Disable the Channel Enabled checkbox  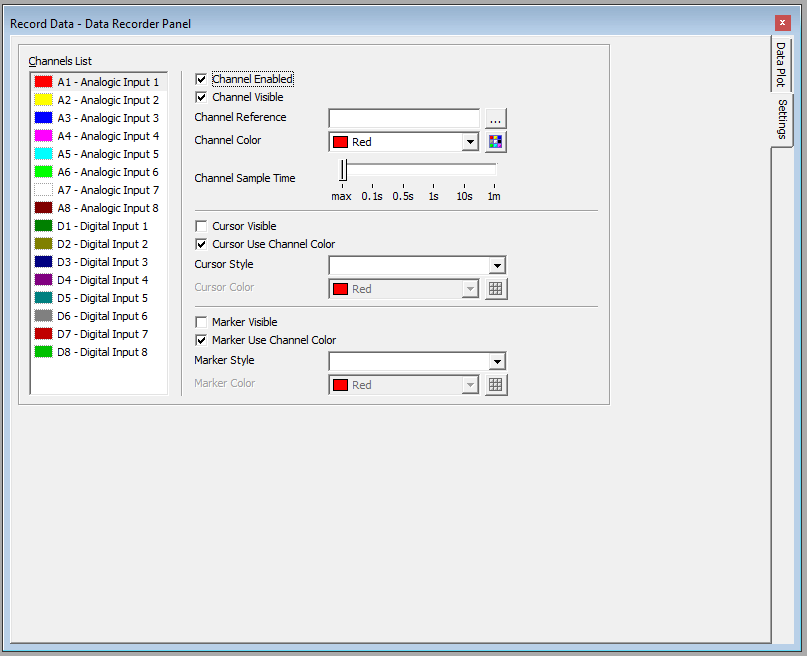coord(201,79)
